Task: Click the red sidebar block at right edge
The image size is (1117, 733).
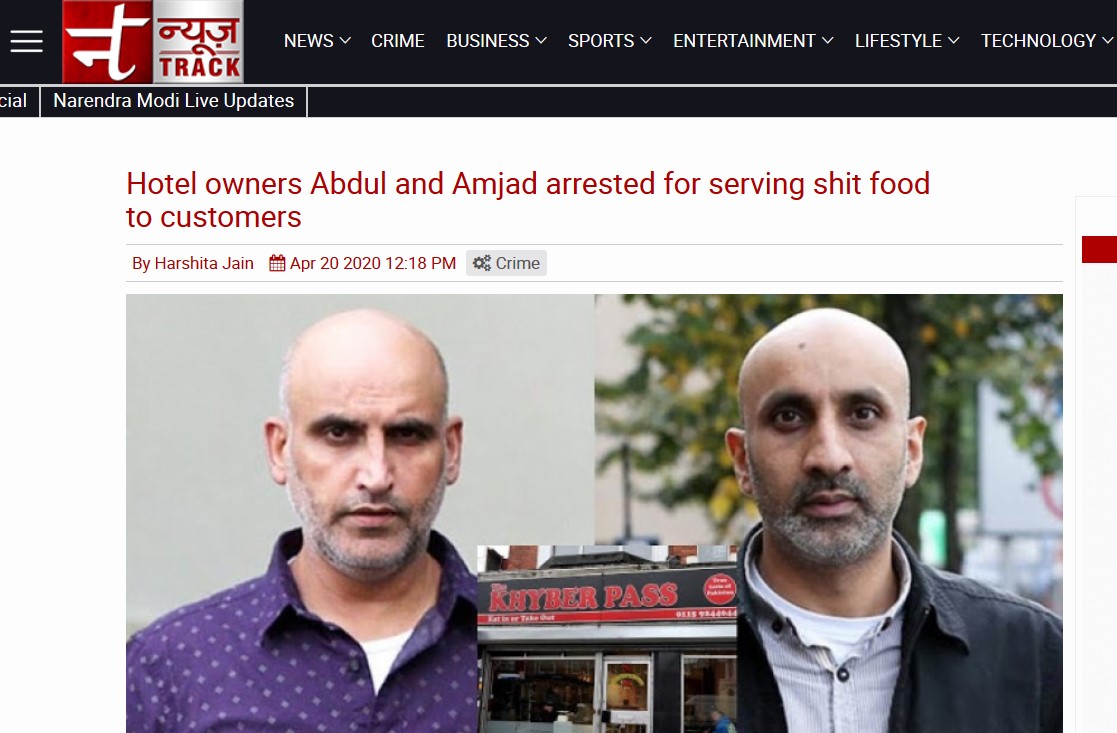Action: (1099, 249)
